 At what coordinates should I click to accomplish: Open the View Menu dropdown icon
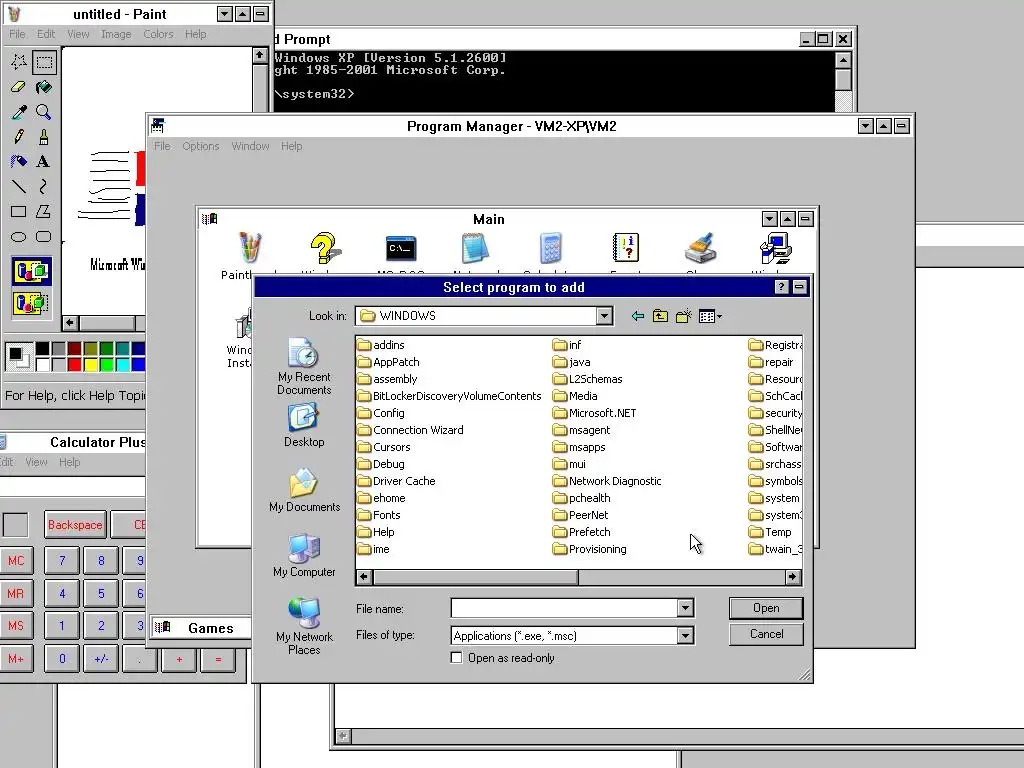[x=710, y=316]
